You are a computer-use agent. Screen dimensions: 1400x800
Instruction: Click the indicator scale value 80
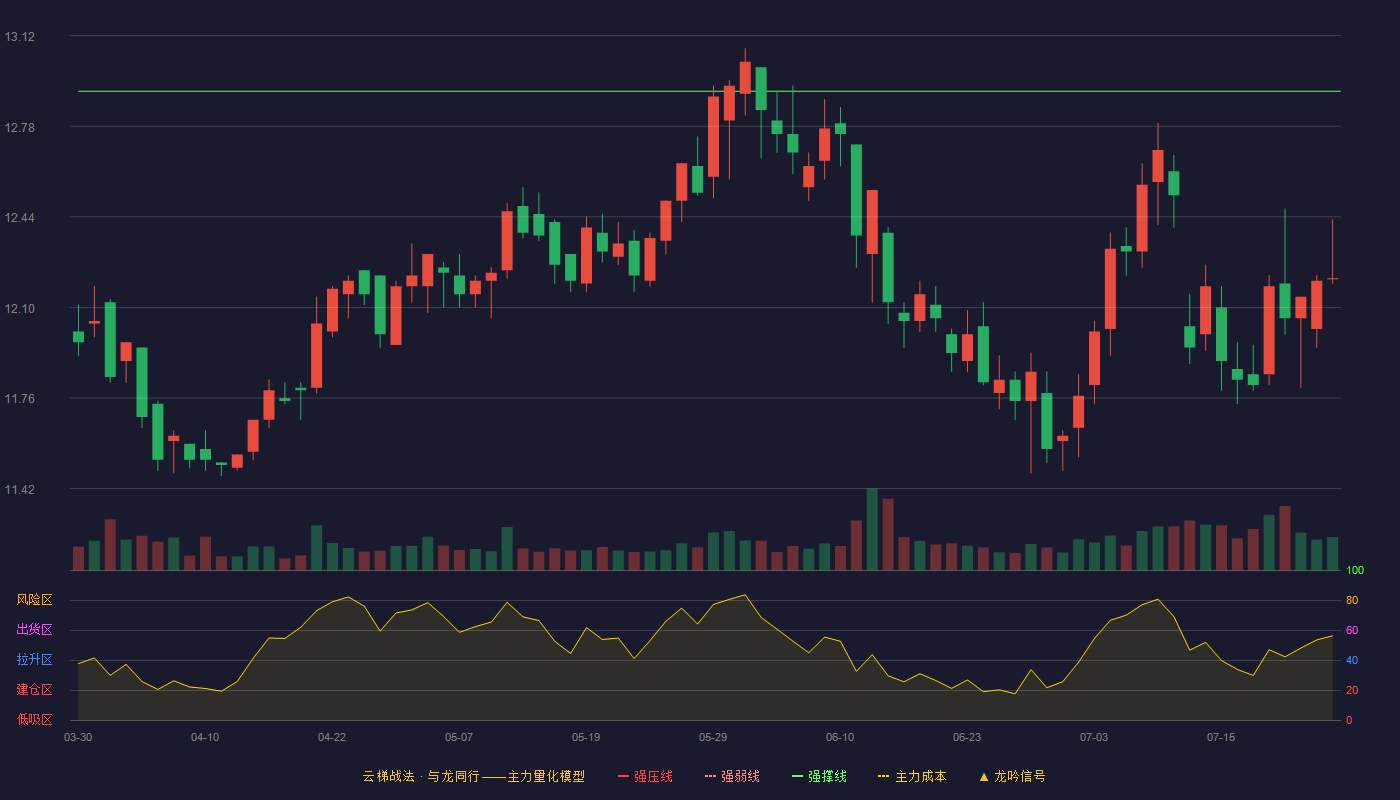point(1352,600)
